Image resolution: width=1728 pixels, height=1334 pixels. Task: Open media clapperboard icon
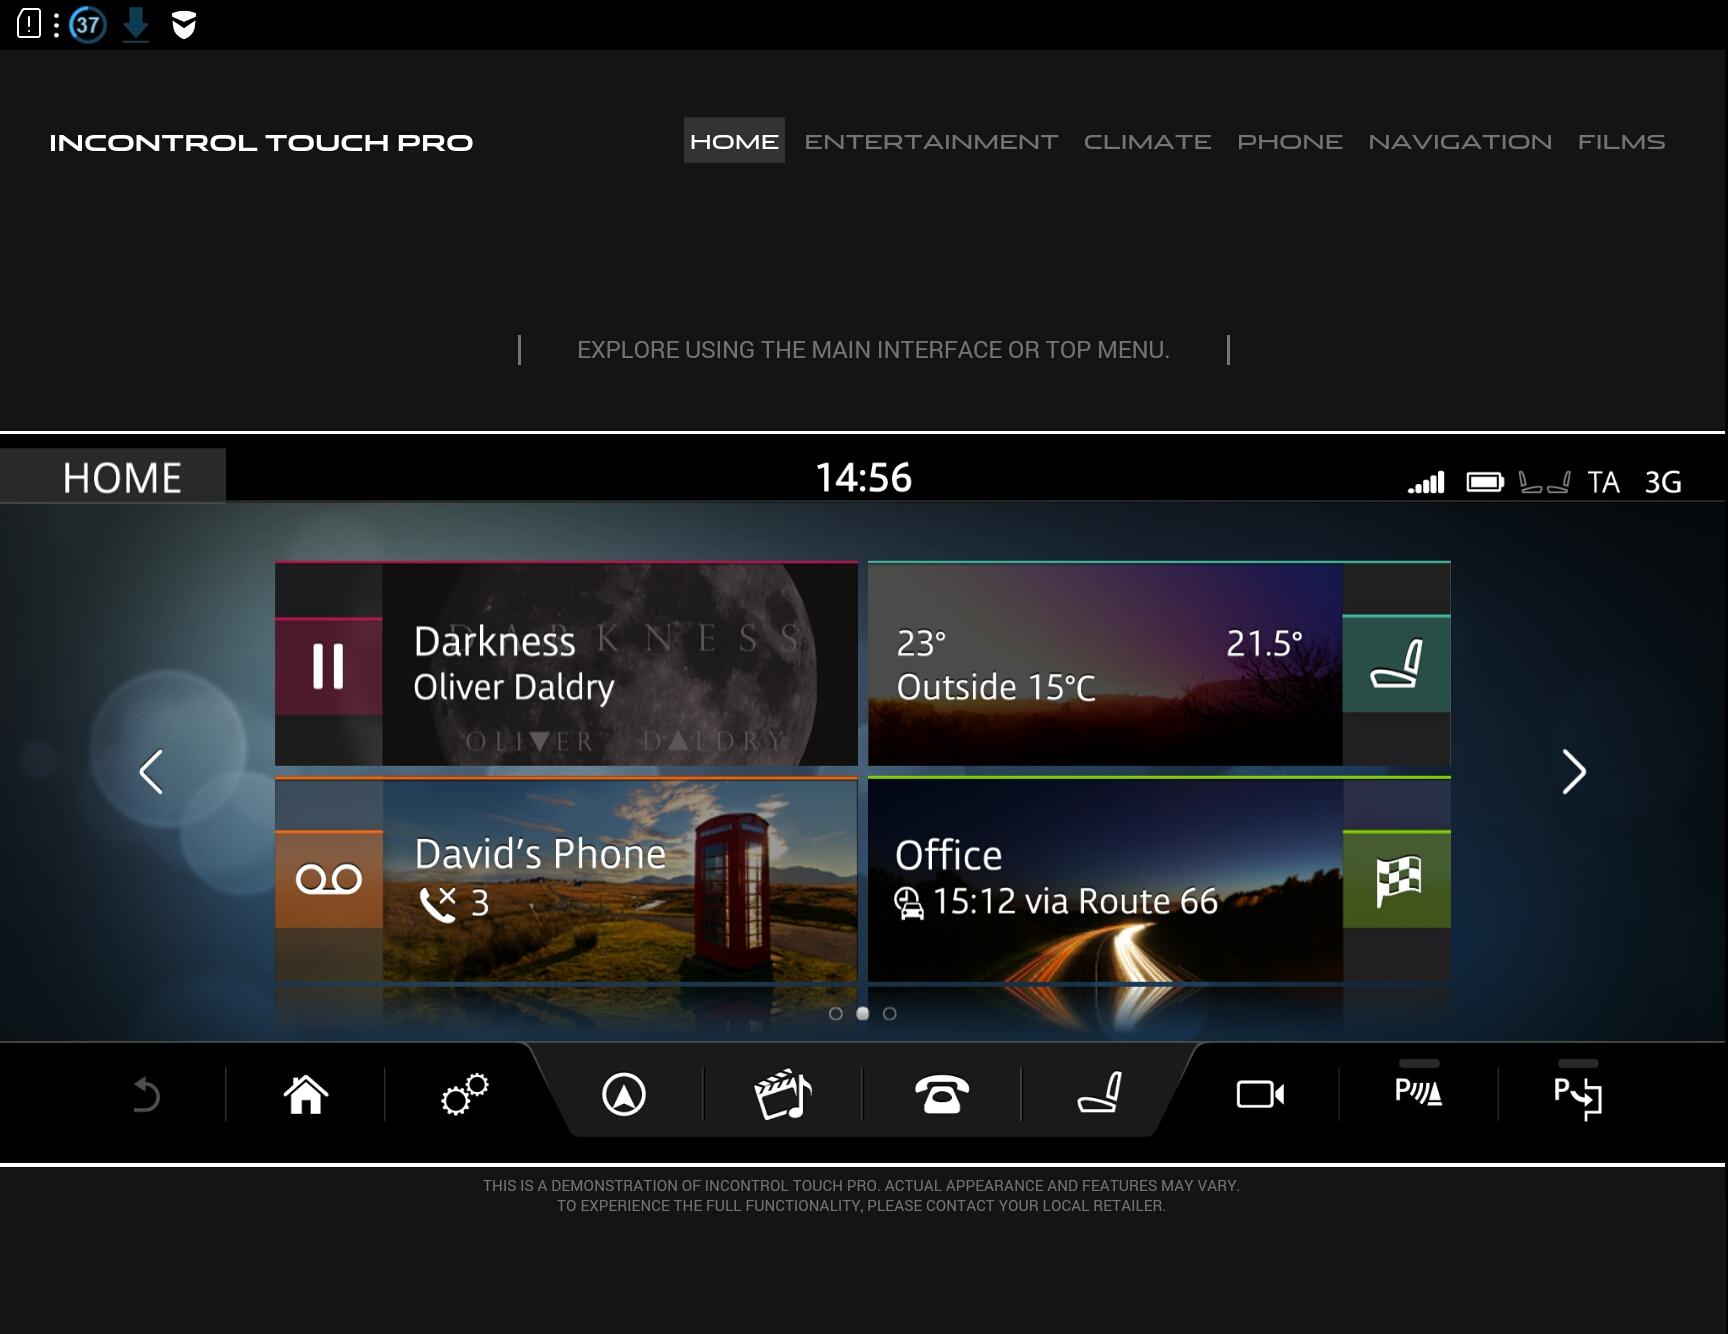click(783, 1094)
